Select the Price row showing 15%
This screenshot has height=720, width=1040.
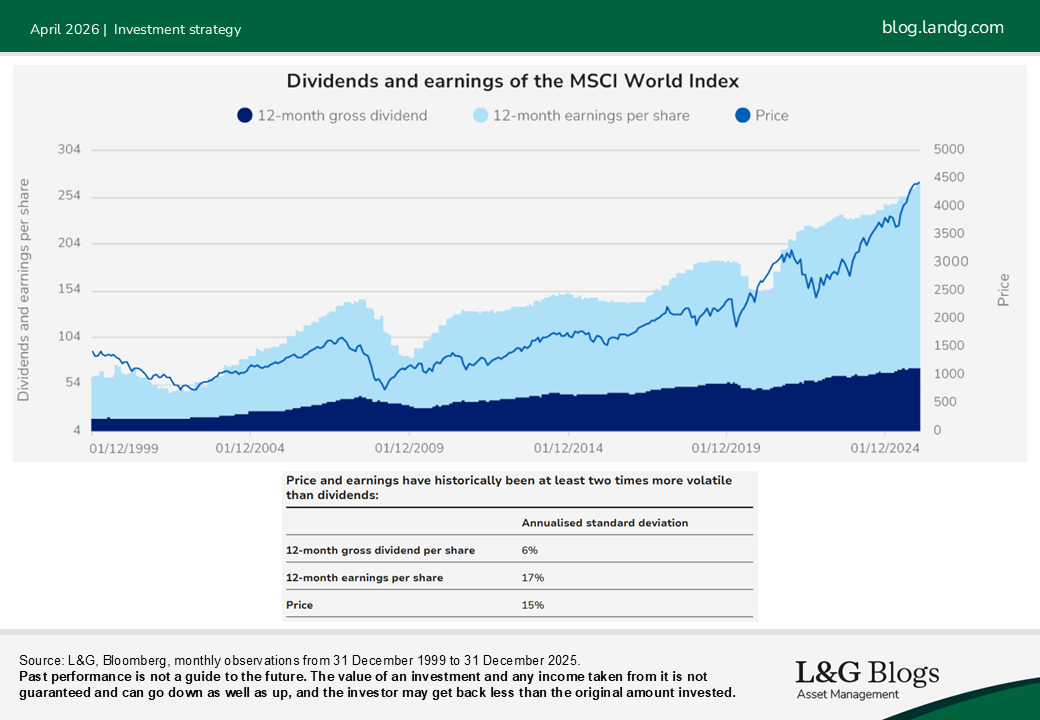pos(518,605)
